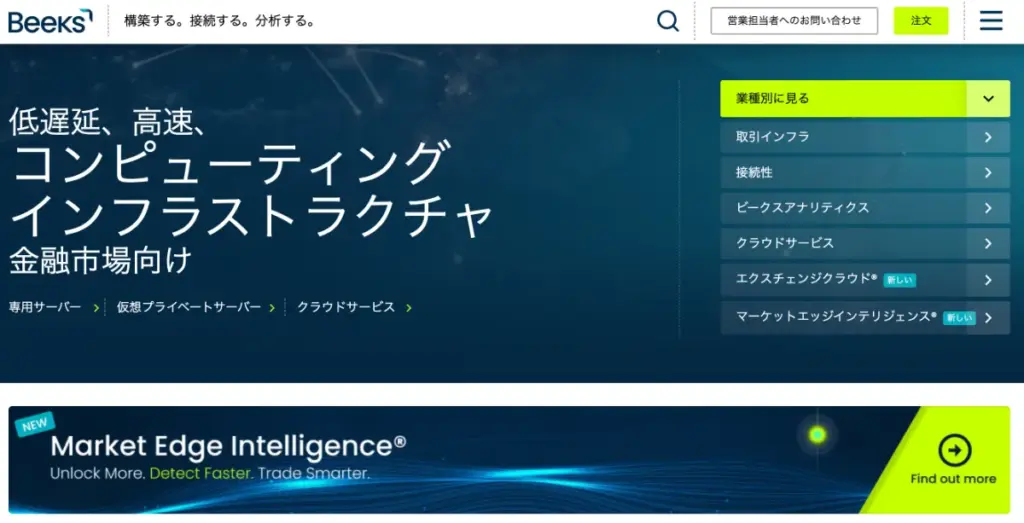Follow the 専用サーバー link
The image size is (1024, 523).
[x=45, y=307]
